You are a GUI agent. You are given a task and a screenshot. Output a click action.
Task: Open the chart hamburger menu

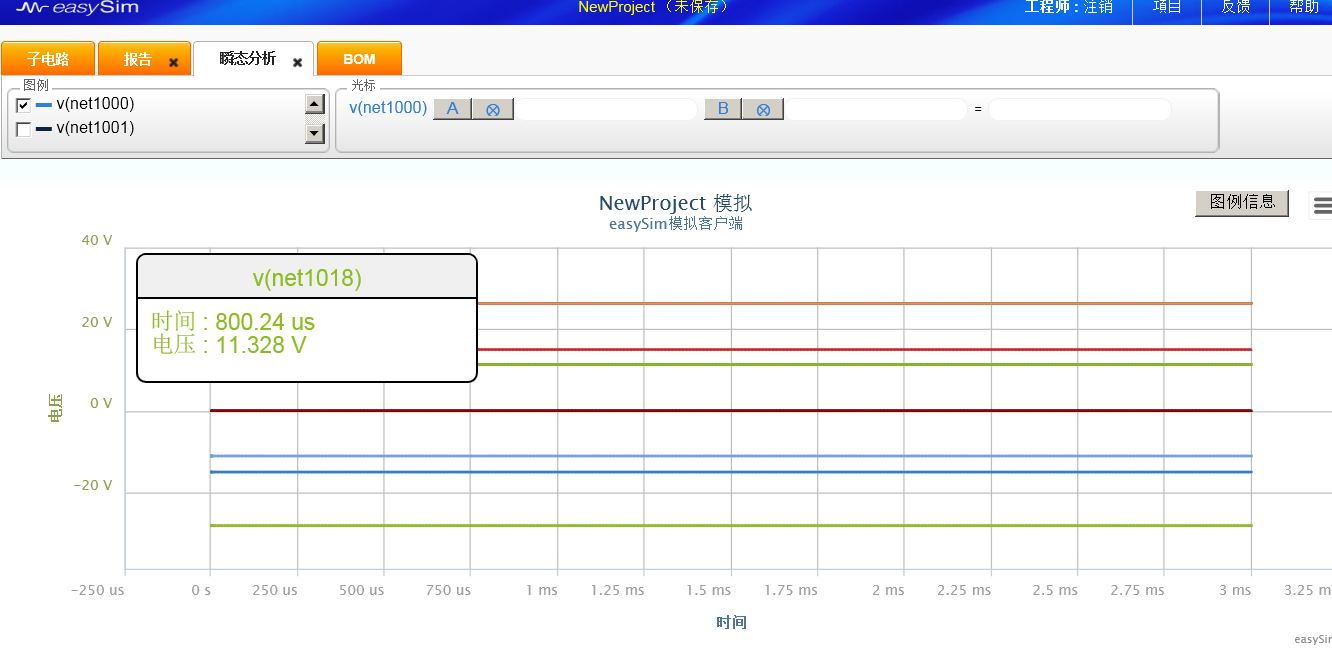[1322, 206]
